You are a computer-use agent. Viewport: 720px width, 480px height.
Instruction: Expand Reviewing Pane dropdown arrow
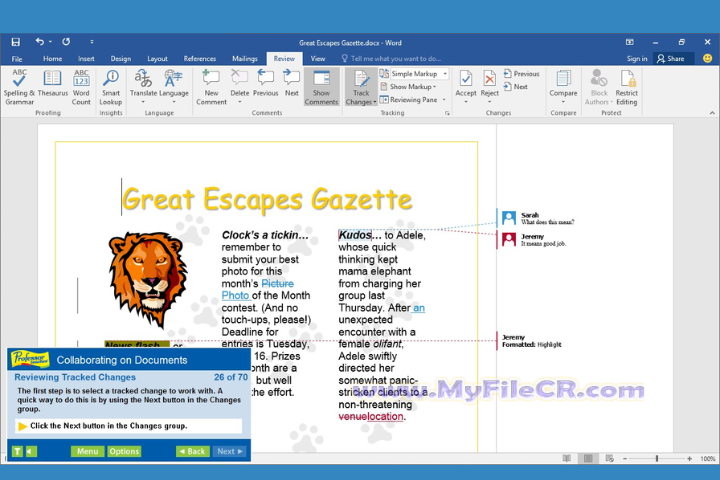(444, 100)
